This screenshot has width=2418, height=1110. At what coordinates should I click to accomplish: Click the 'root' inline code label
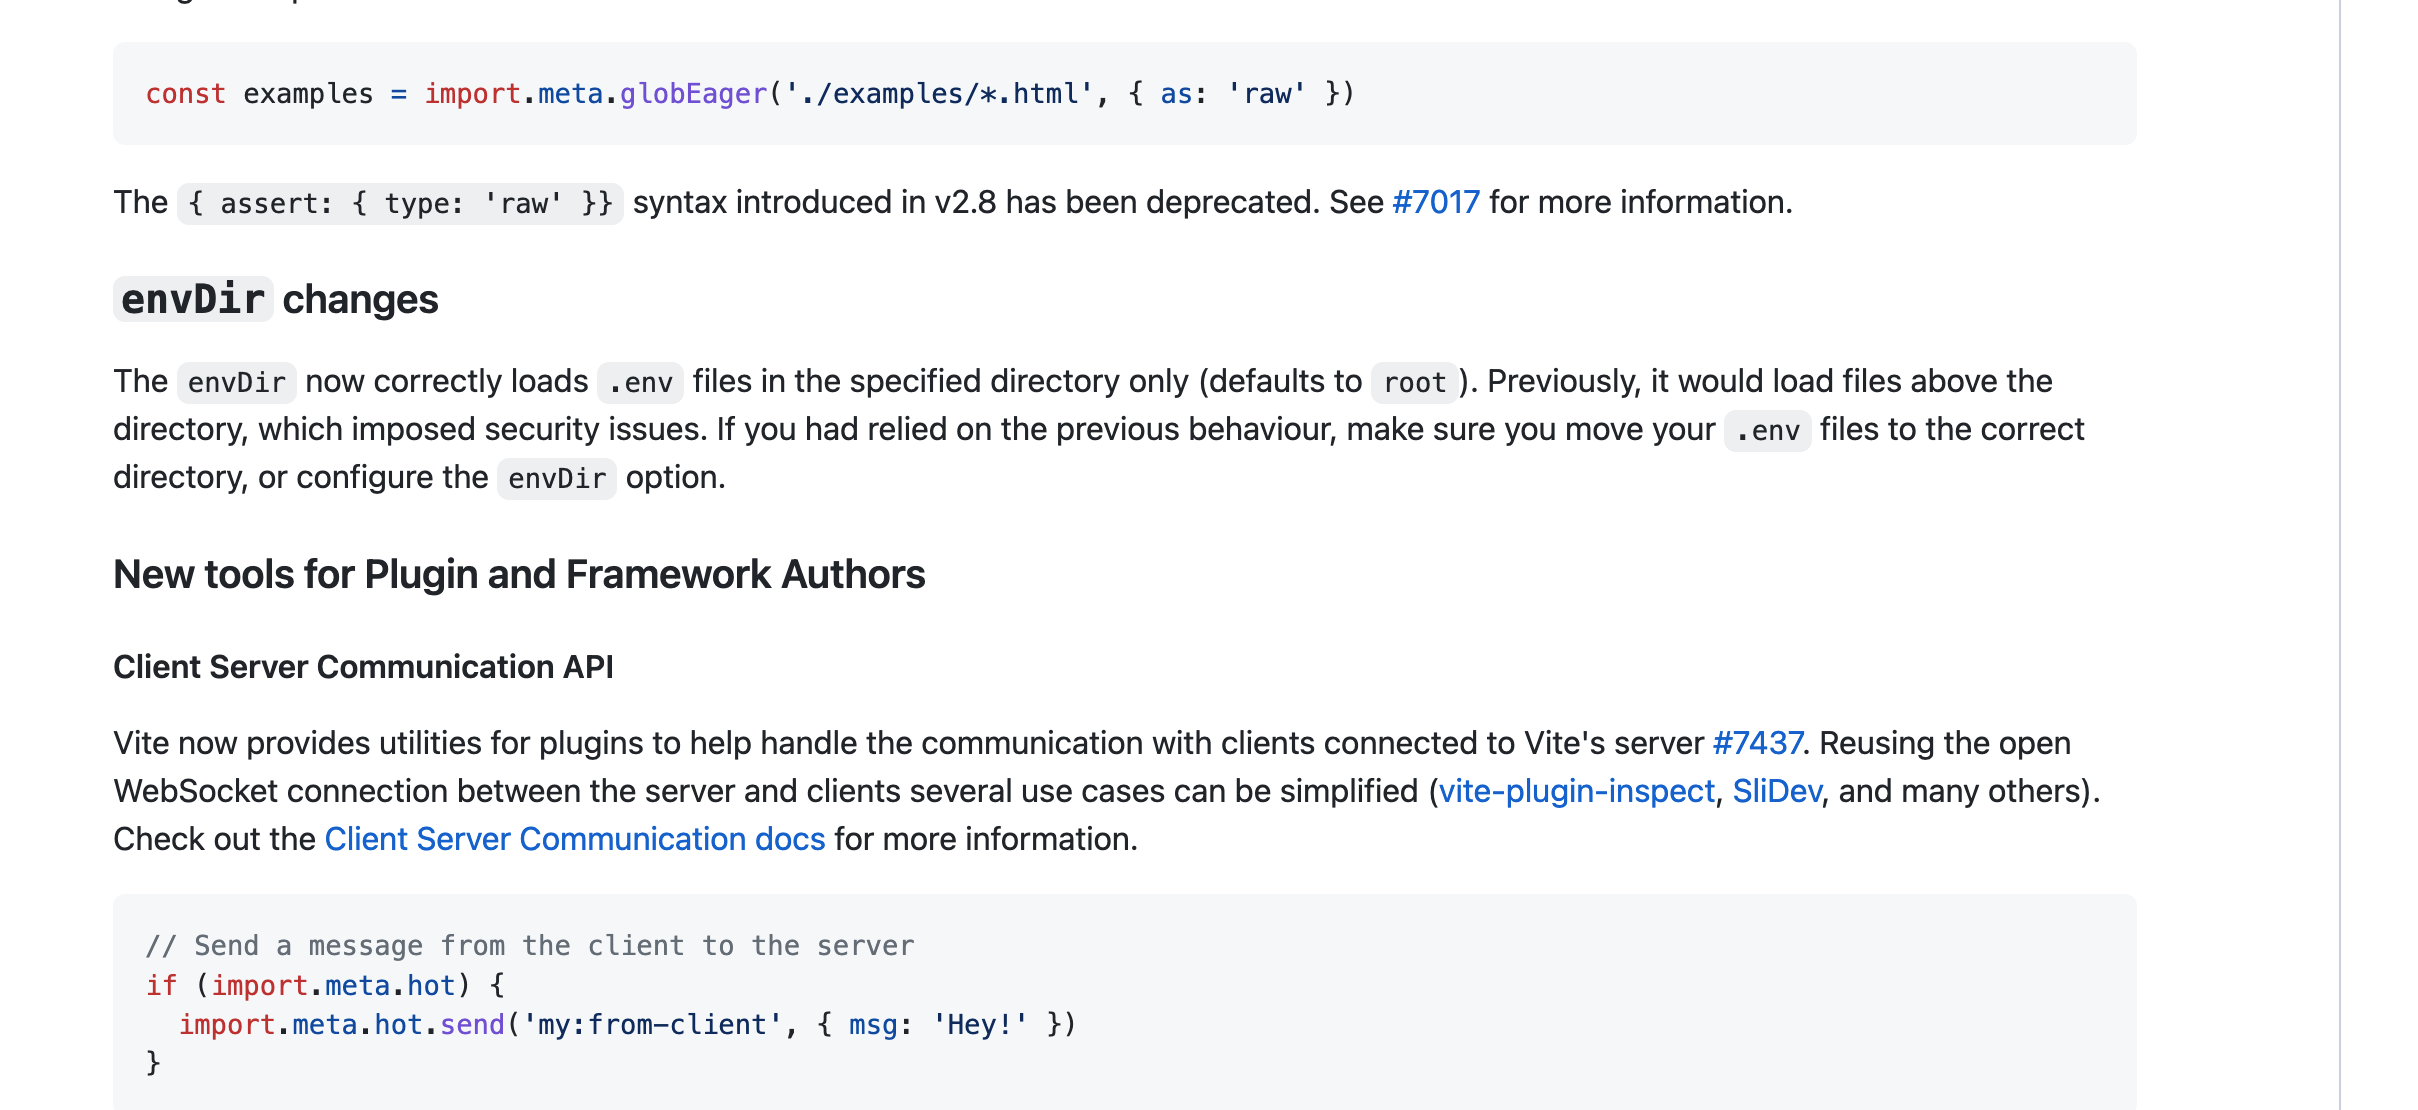click(1414, 382)
